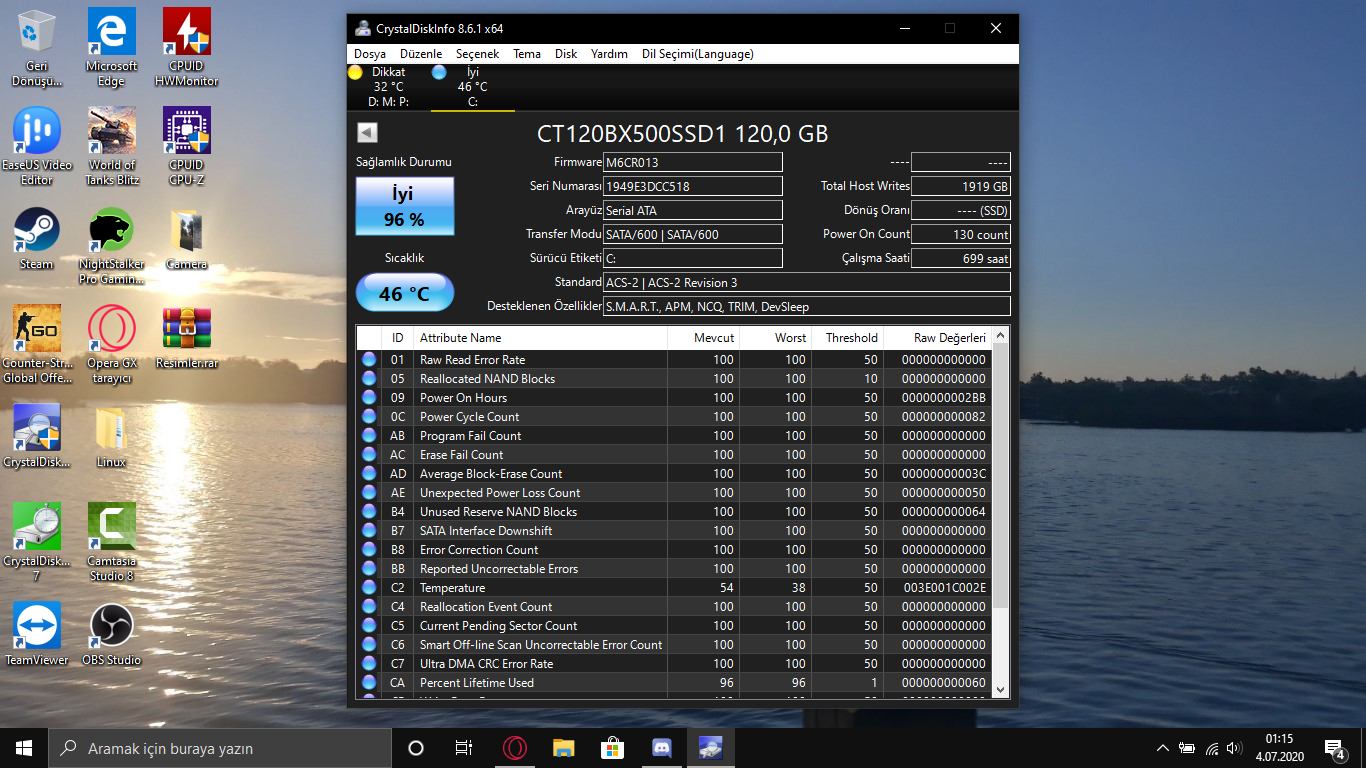The height and width of the screenshot is (768, 1366).
Task: Click the scroll down arrow in attribute list
Action: (x=1001, y=690)
